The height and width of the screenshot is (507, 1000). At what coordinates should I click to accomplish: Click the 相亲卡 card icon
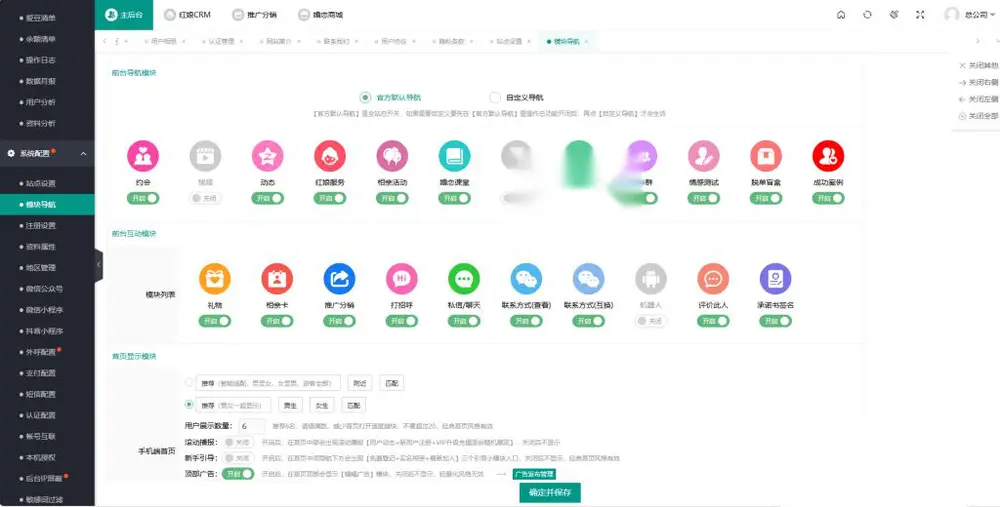pyautogui.click(x=277, y=279)
